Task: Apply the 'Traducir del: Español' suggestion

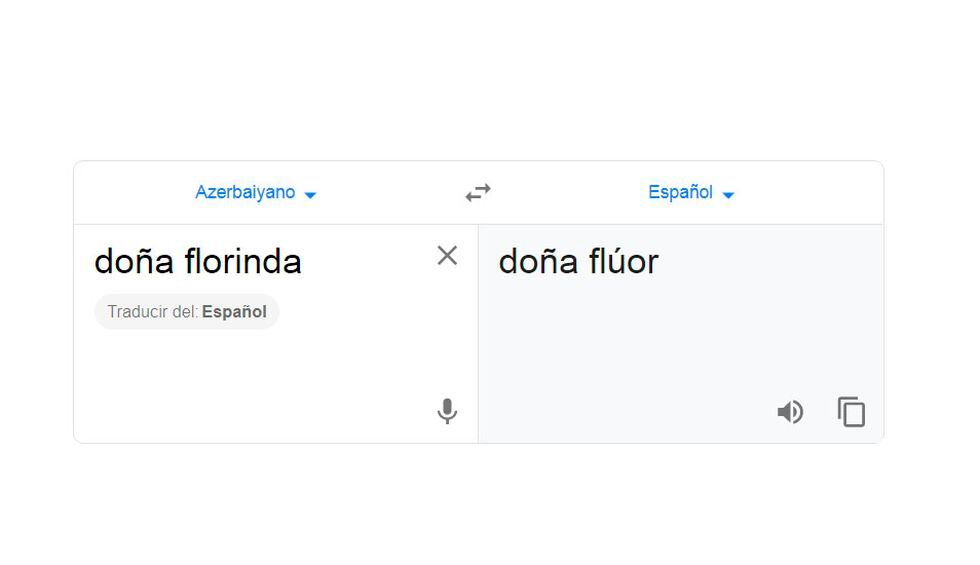Action: (187, 312)
